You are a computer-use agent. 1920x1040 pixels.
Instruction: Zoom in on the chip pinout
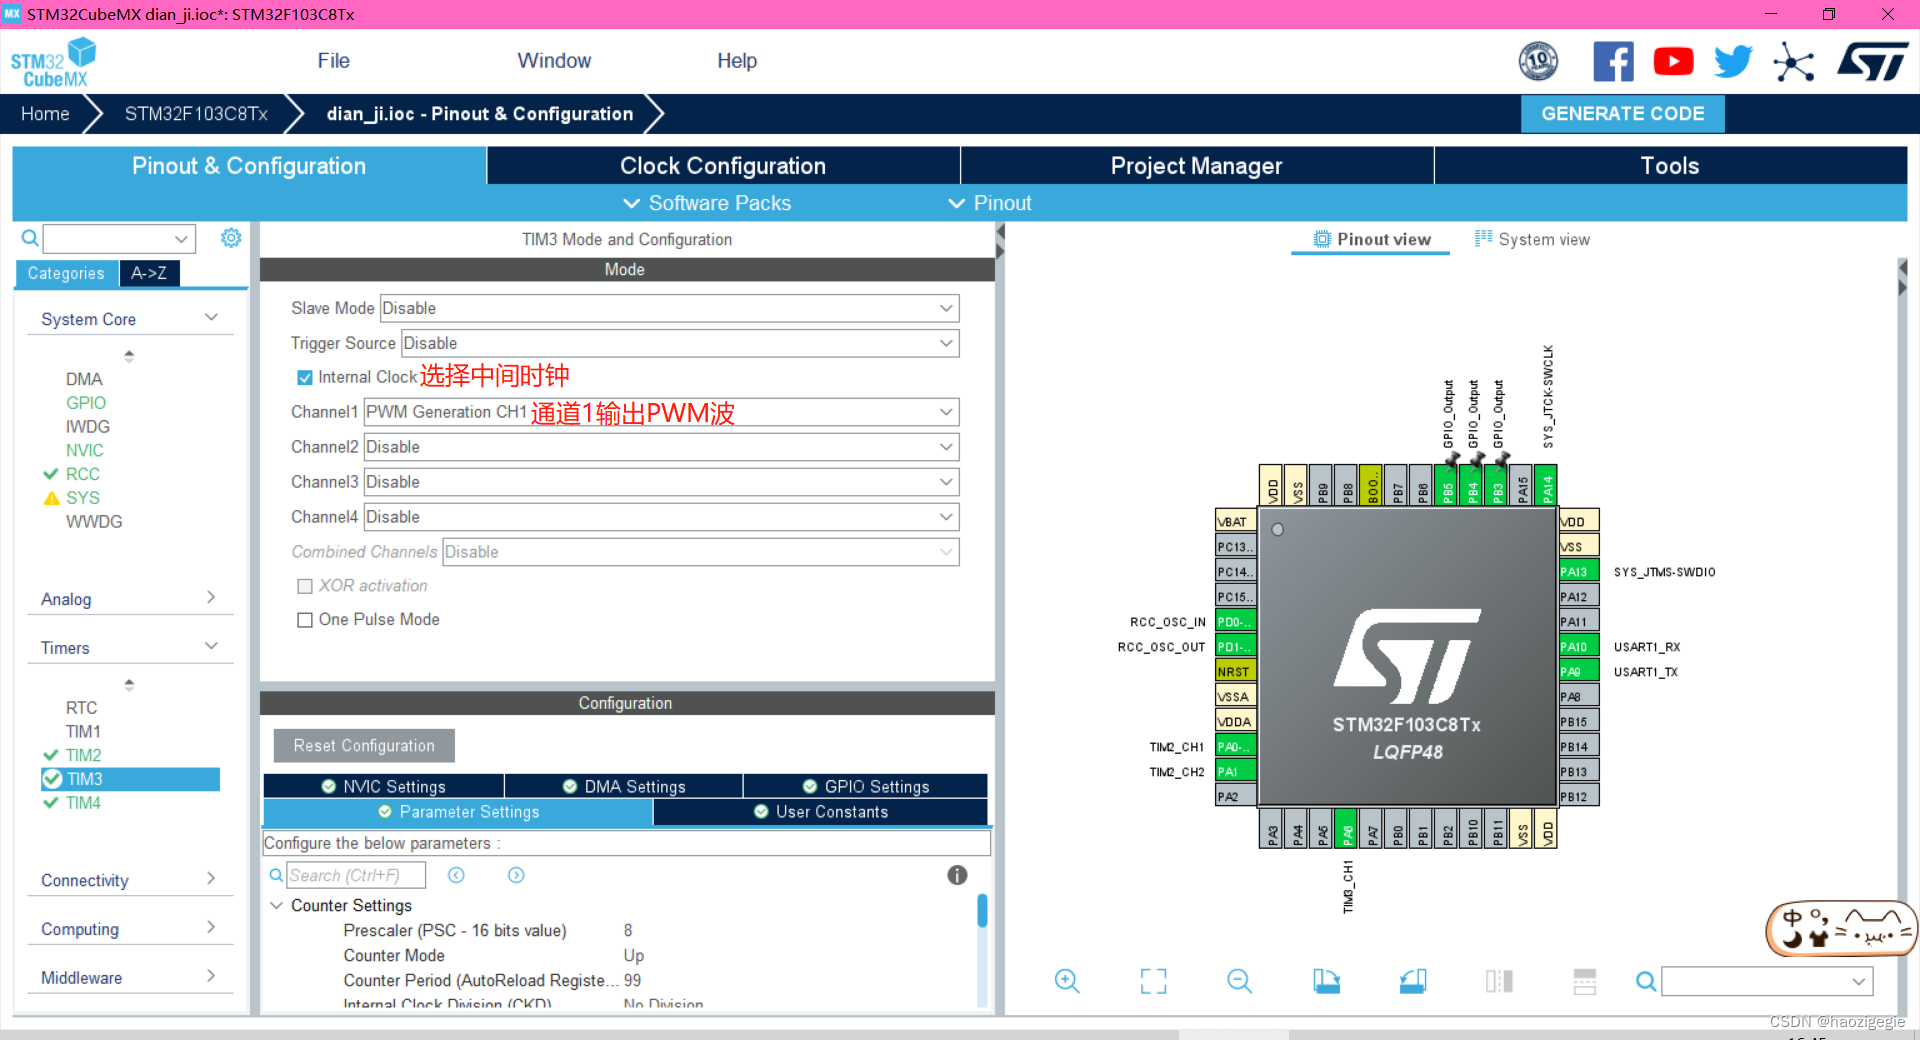tap(1067, 981)
